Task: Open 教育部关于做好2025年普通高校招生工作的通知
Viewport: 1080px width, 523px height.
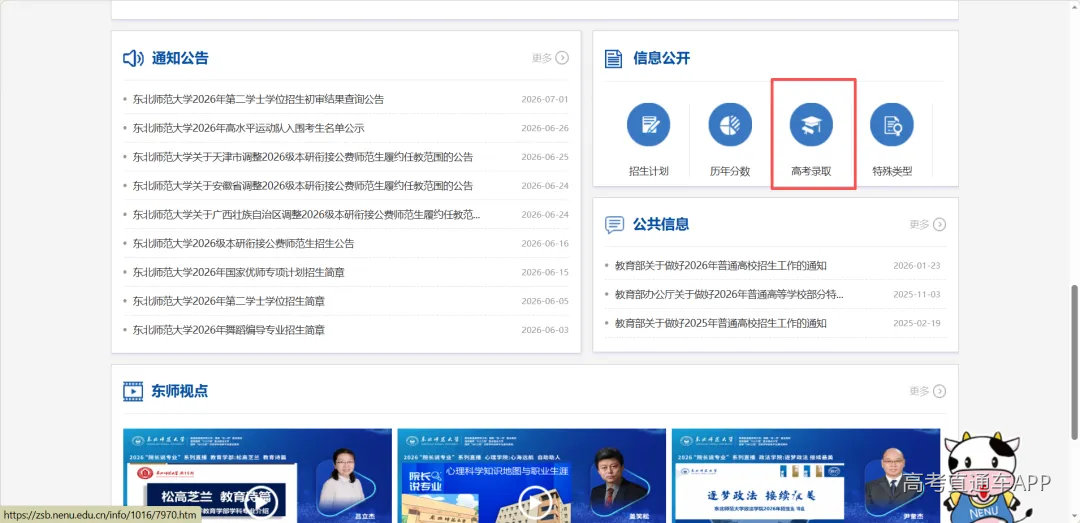Action: 720,324
